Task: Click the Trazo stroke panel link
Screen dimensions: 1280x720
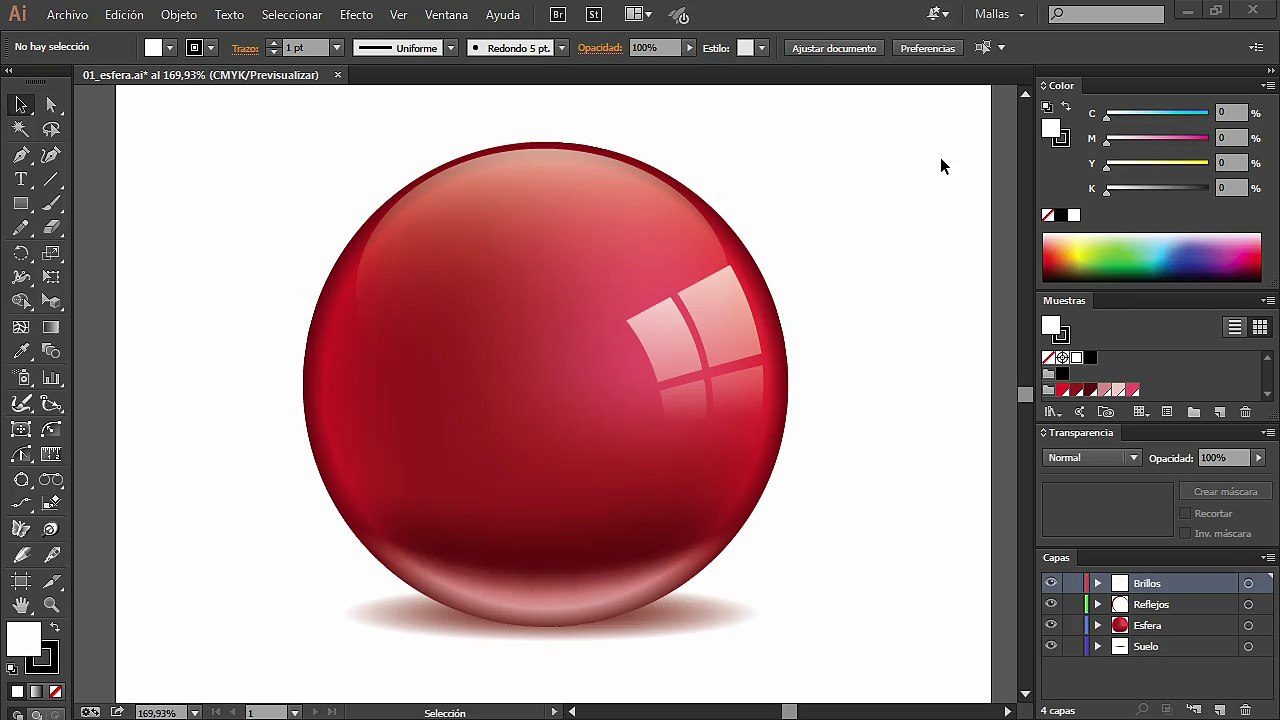Action: click(245, 48)
